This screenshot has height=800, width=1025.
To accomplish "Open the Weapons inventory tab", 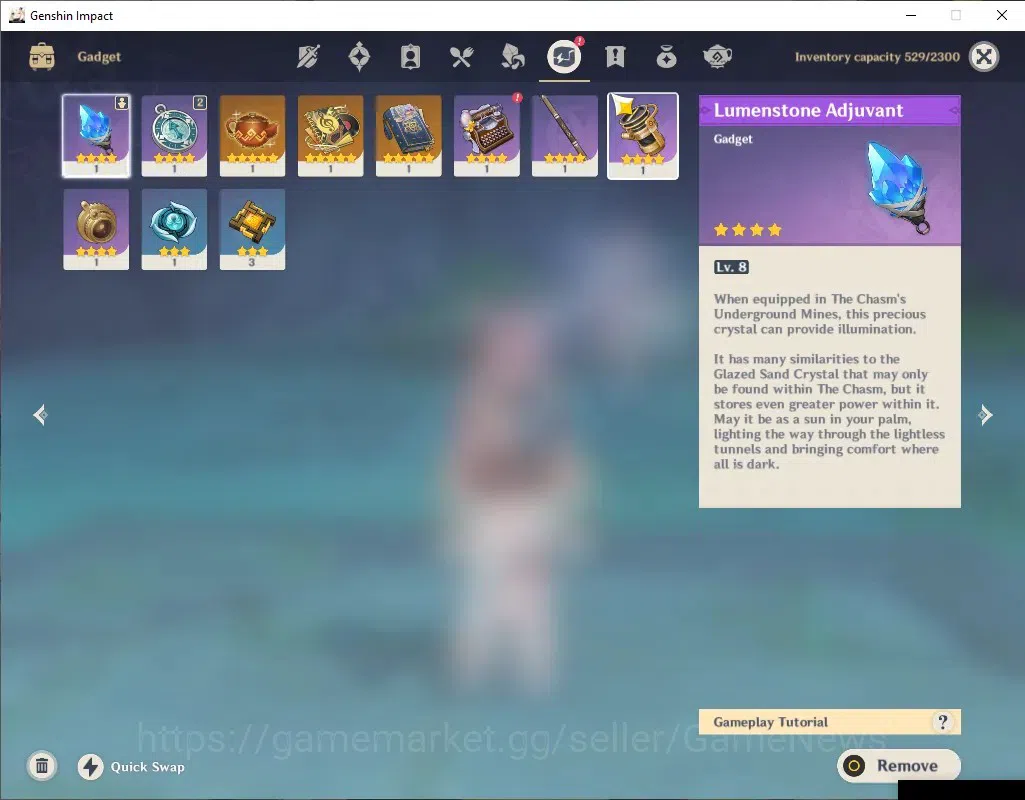I will tap(308, 57).
